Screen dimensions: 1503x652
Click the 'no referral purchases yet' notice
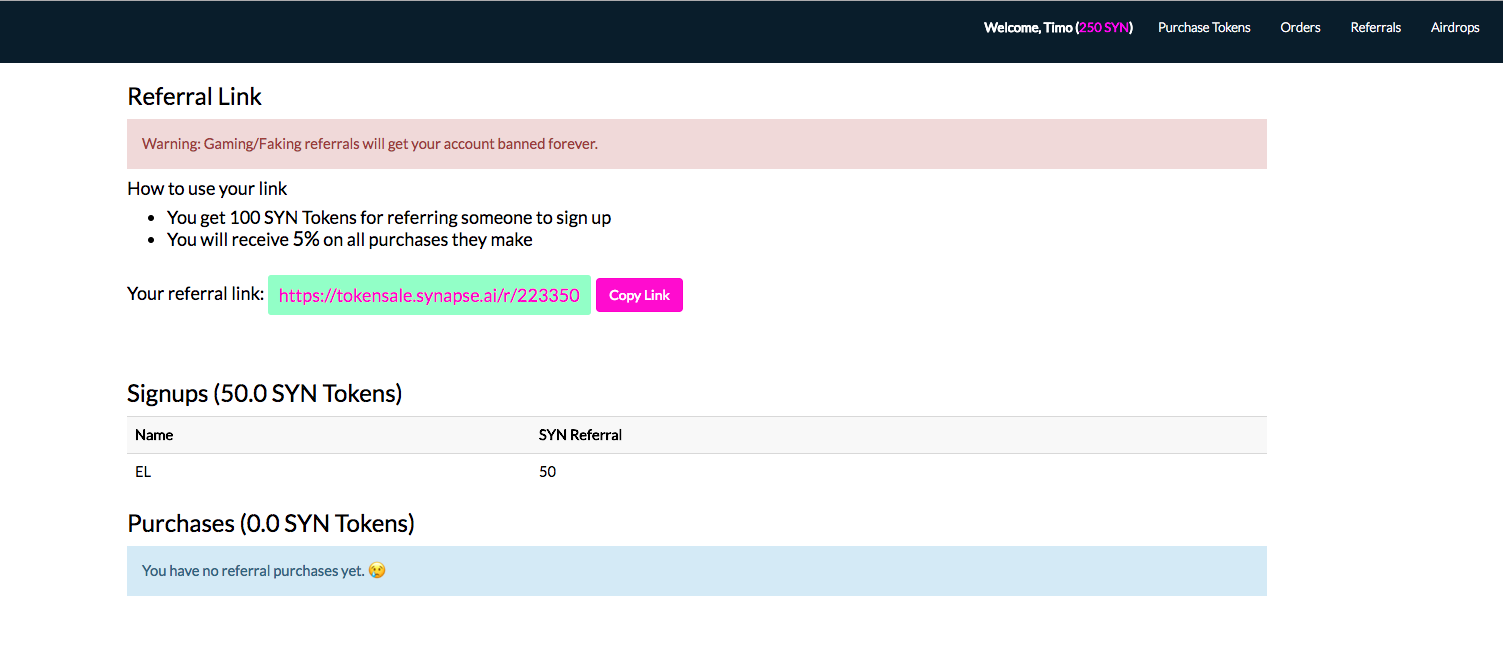click(x=697, y=571)
